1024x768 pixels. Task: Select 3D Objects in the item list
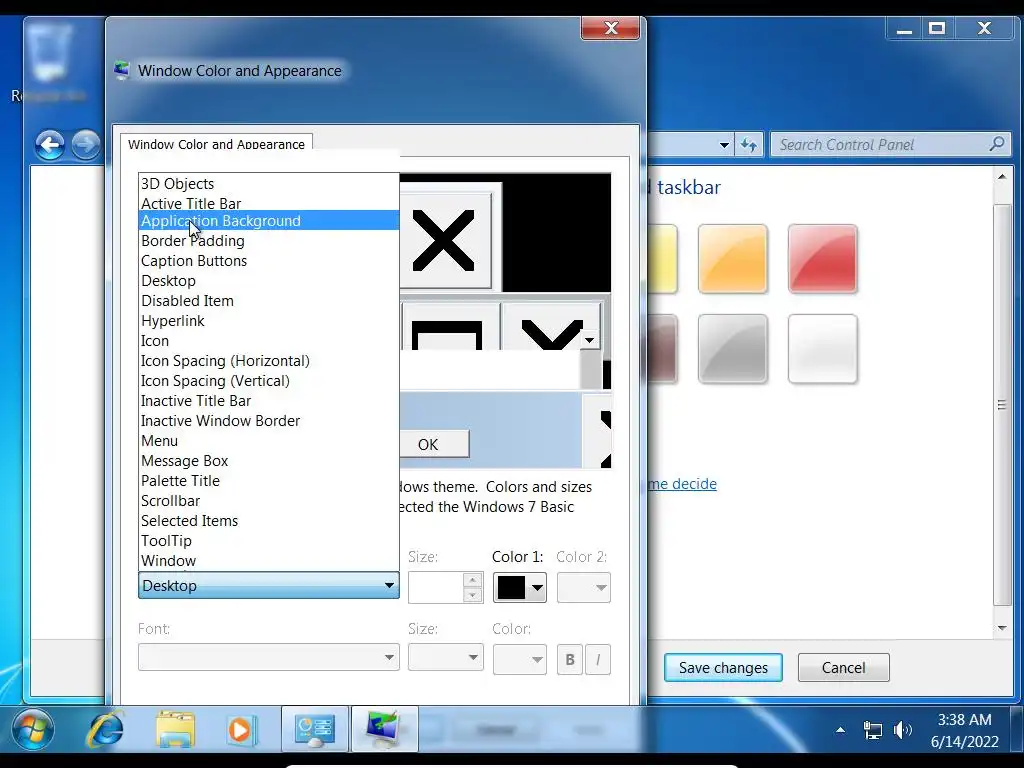click(268, 184)
